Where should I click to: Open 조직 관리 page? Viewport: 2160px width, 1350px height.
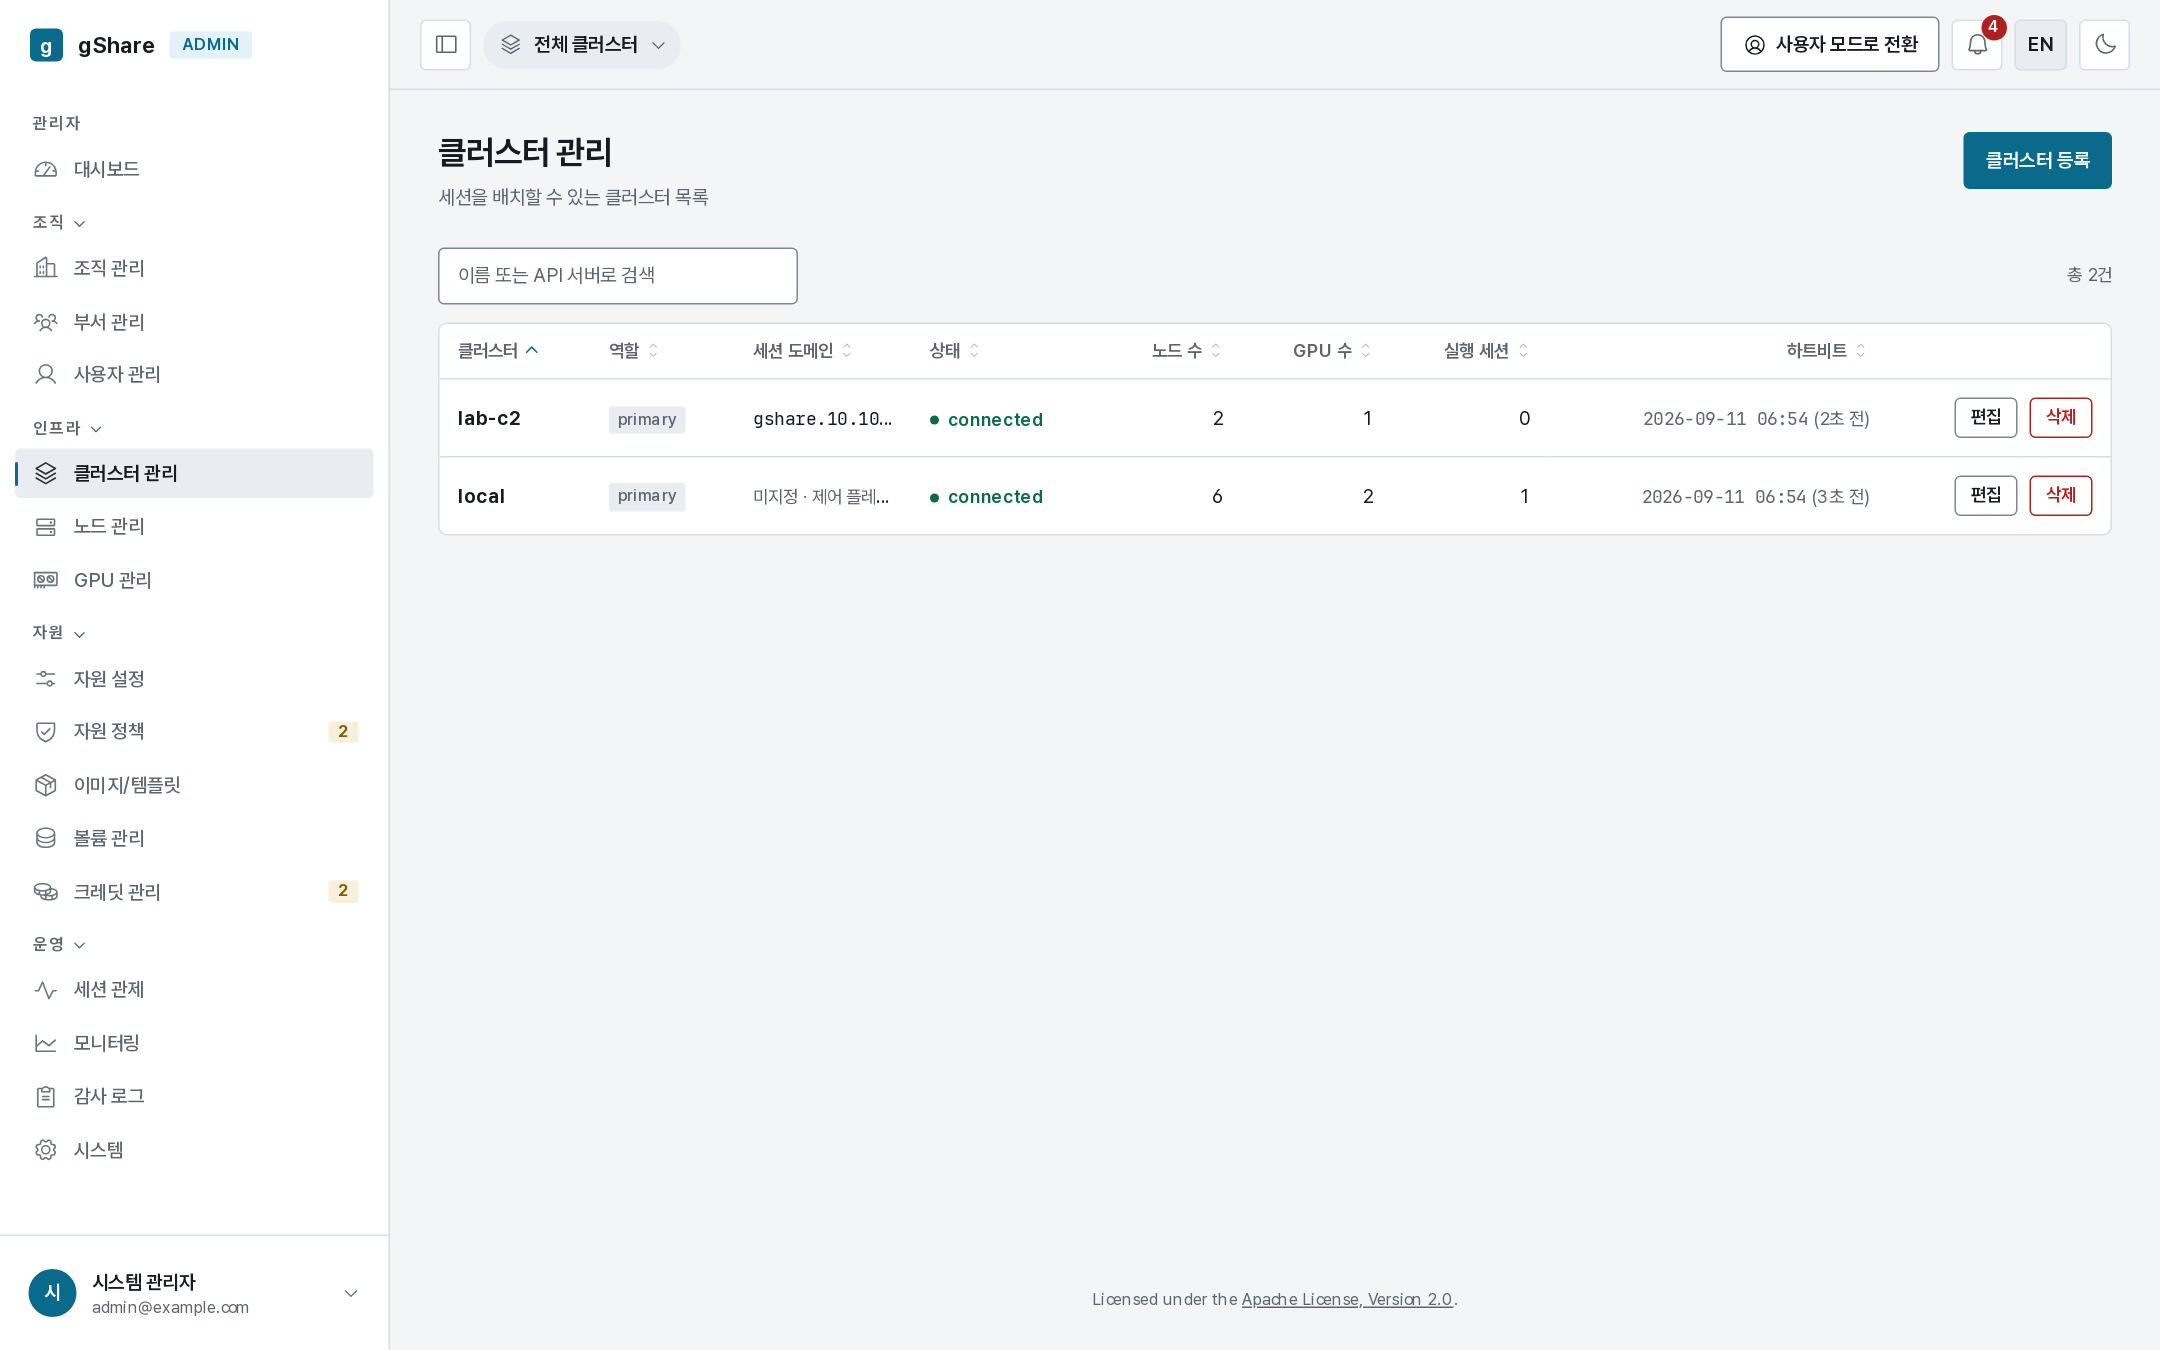[194, 268]
